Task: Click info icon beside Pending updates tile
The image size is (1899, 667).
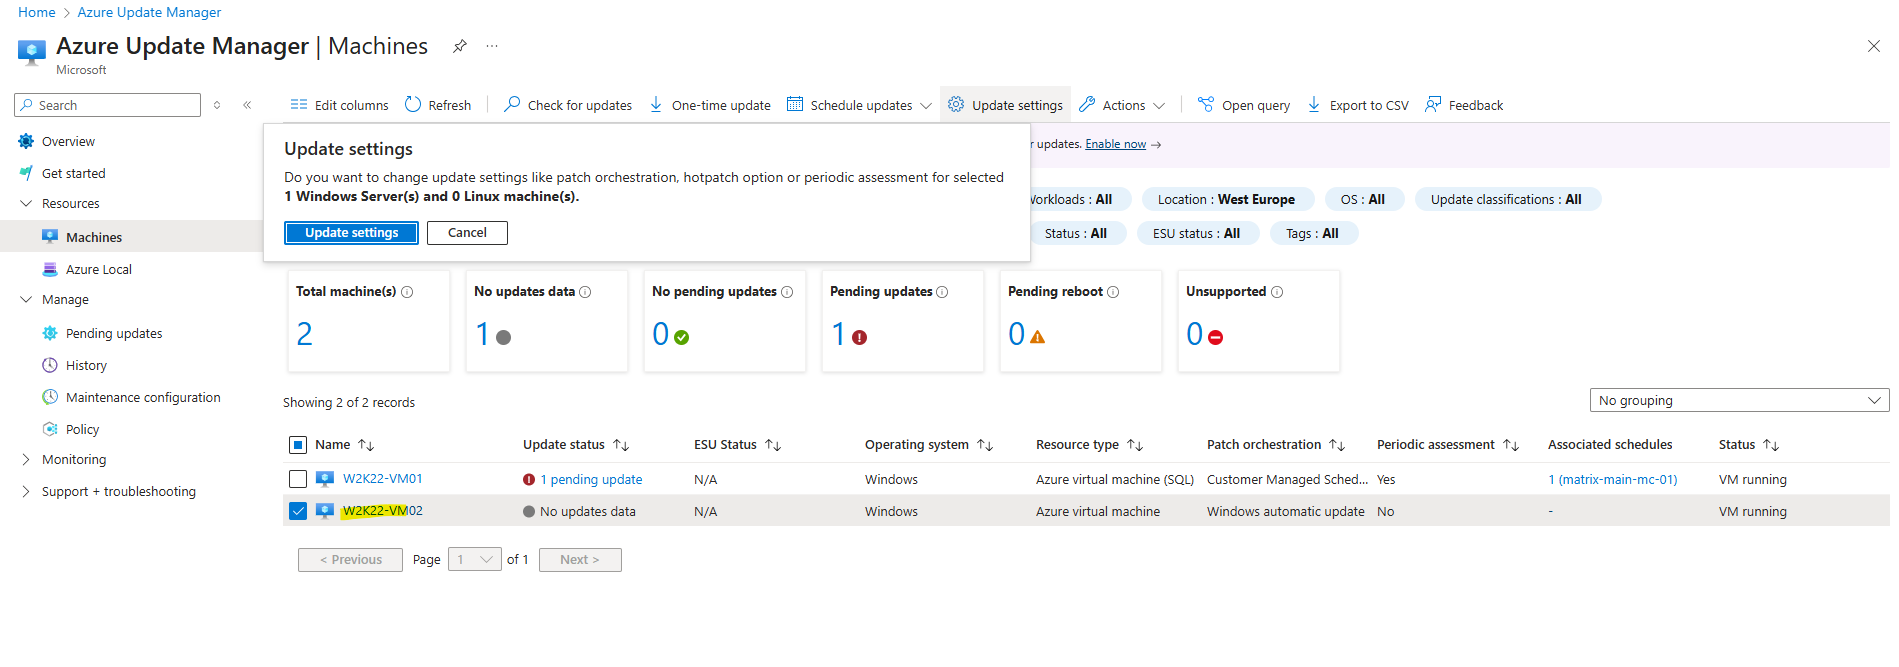Action: pos(942,292)
